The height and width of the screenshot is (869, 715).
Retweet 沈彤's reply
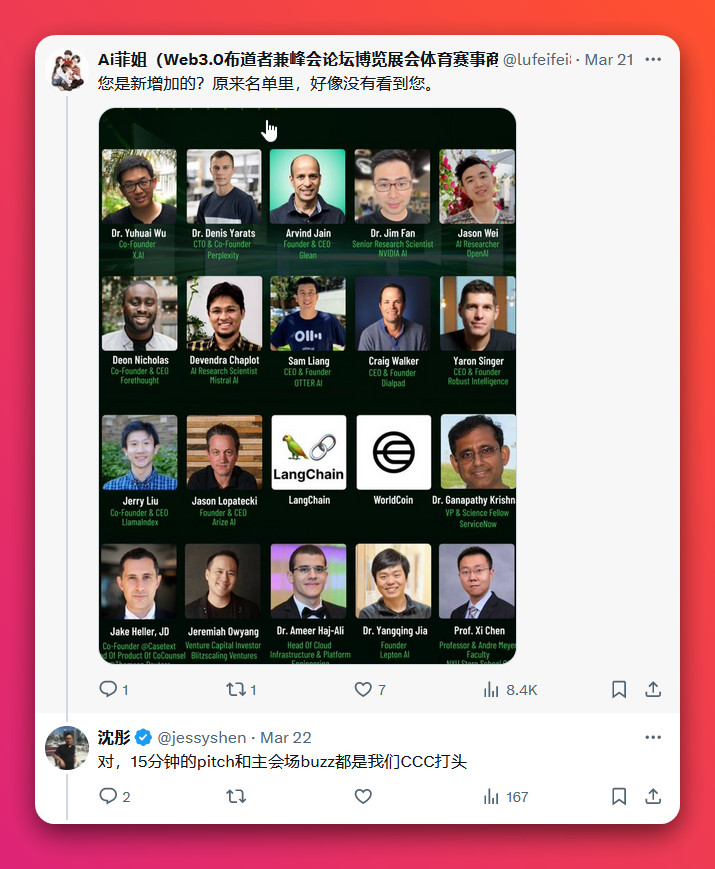coord(236,796)
